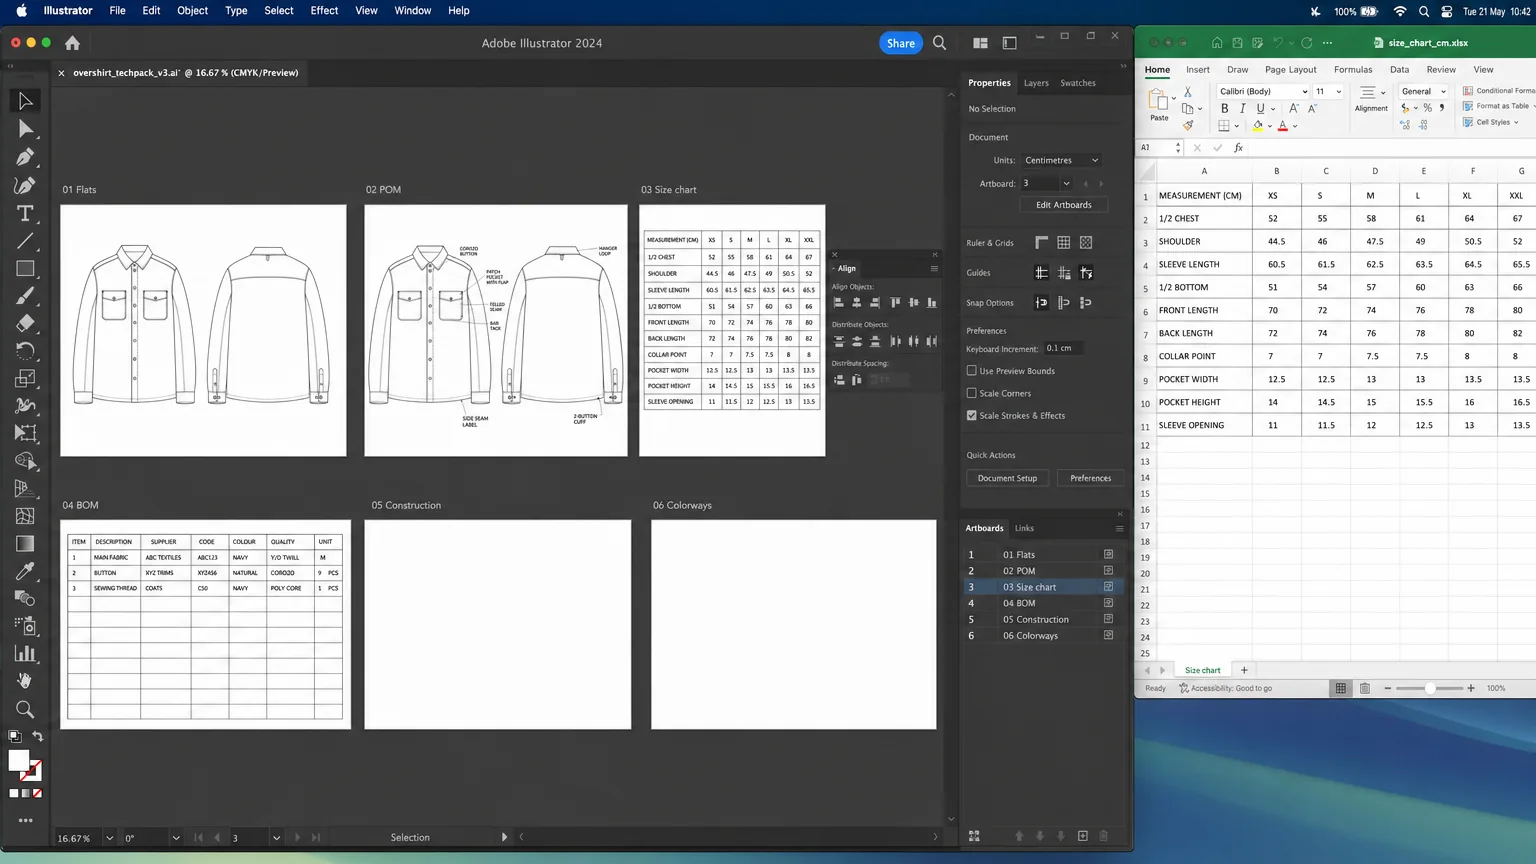
Task: Click Illustrator's Home icon
Action: (72, 43)
